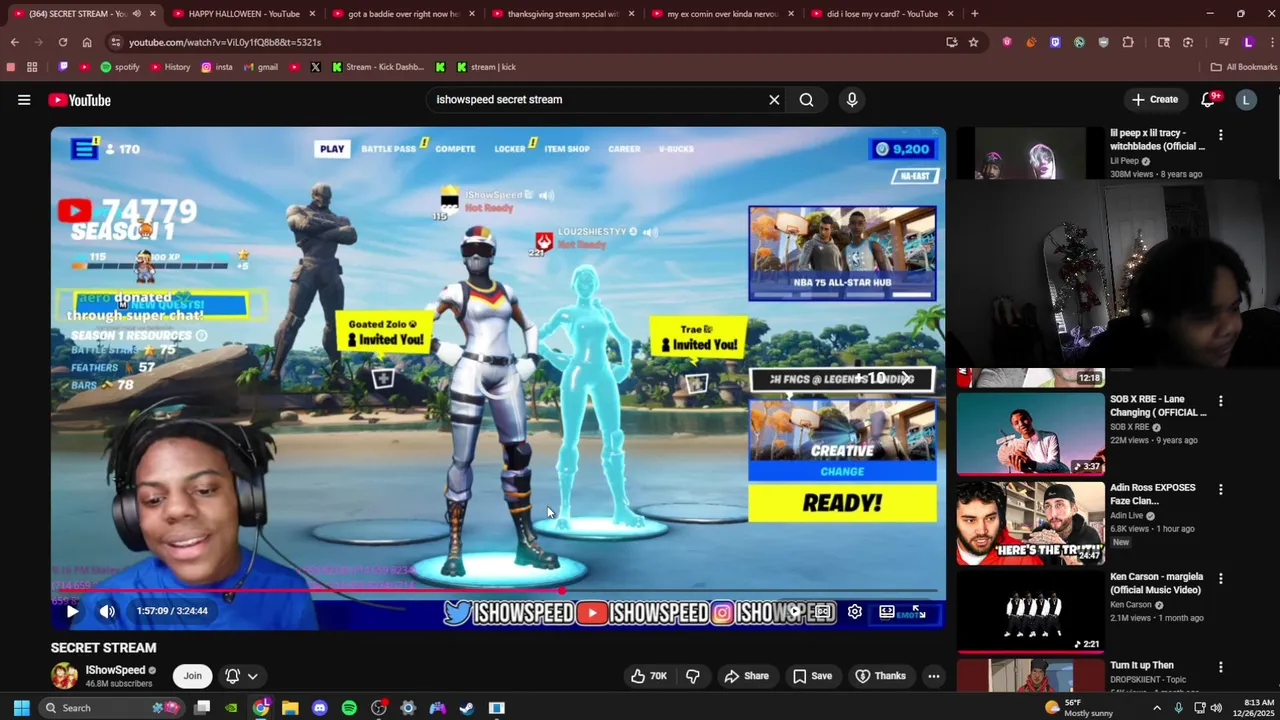
Task: Open Windows Start menu
Action: 21,708
